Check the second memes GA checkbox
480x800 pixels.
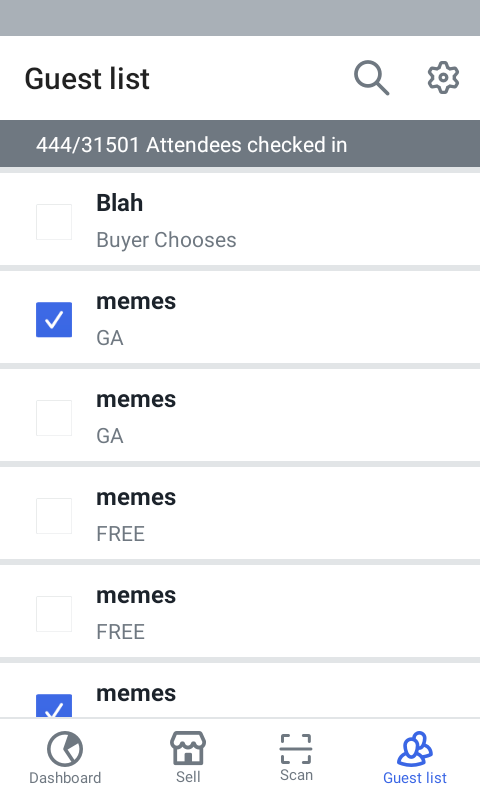pos(54,418)
